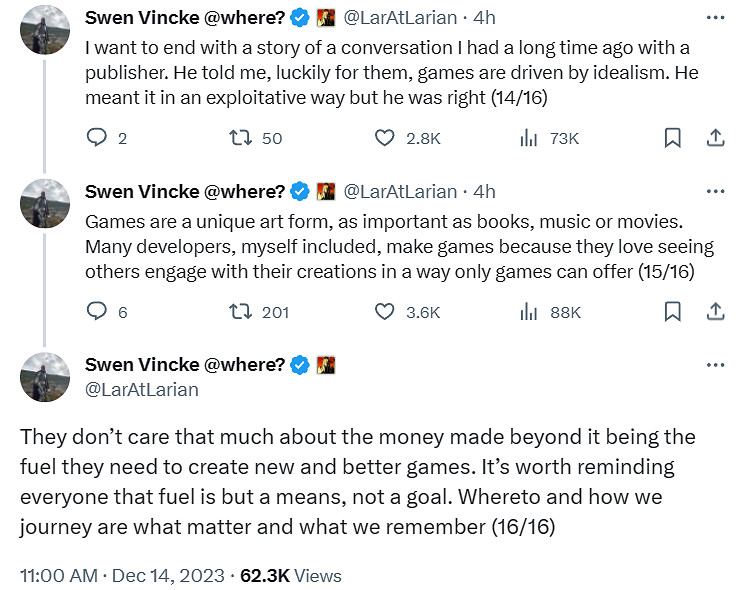The height and width of the screenshot is (590, 748).
Task: Like the 14/16 tweet
Action: [x=385, y=138]
